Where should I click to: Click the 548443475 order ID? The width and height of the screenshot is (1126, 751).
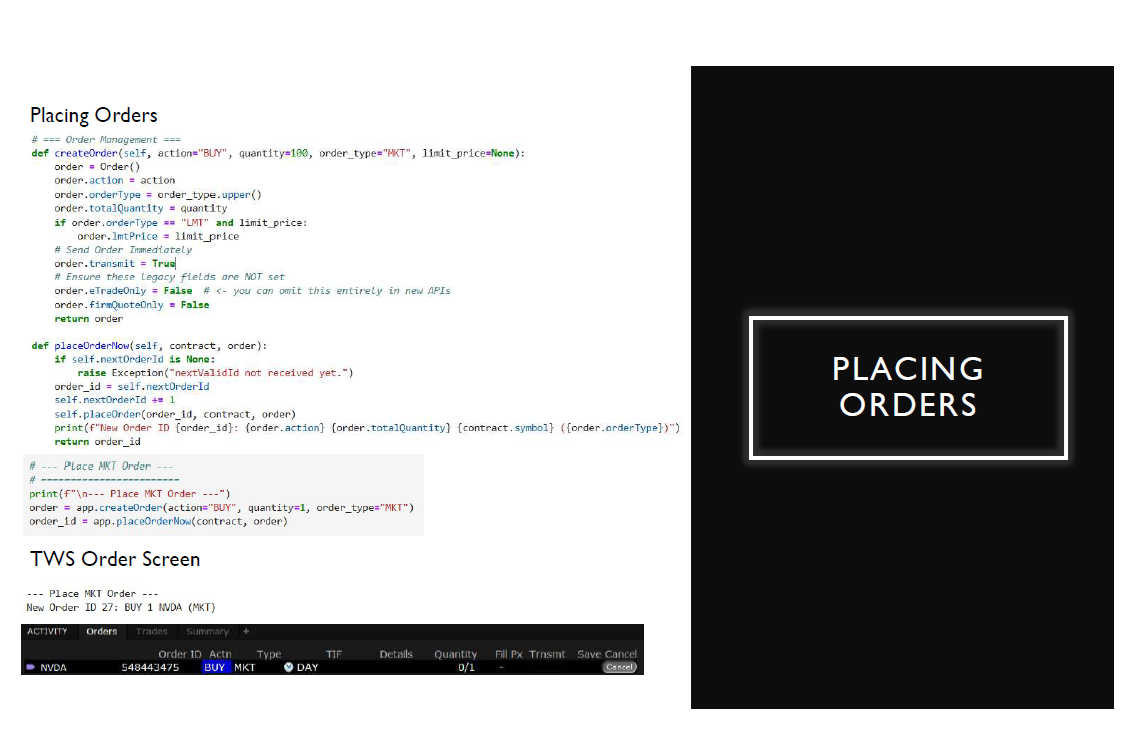pos(150,667)
